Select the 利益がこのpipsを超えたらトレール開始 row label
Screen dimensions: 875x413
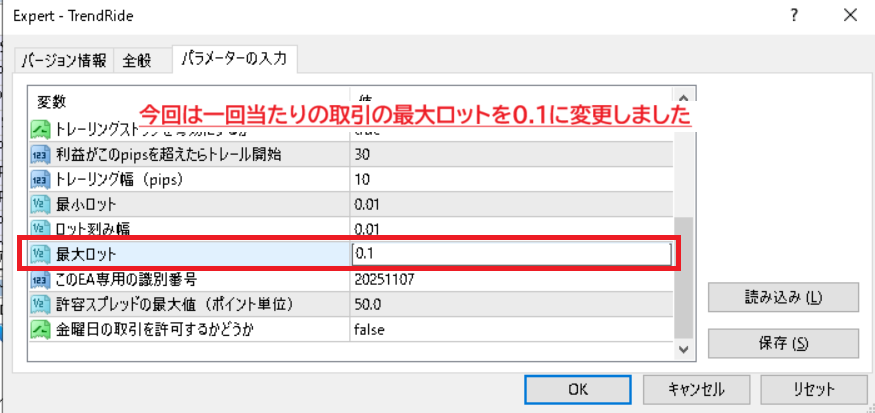[x=169, y=155]
